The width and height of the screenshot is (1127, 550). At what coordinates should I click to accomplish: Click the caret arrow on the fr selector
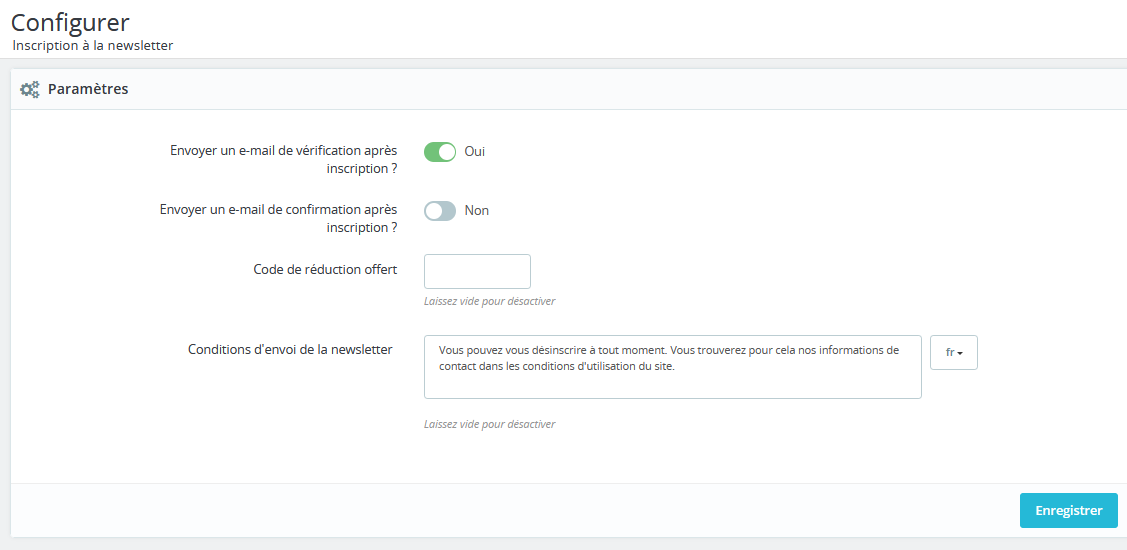tap(960, 354)
